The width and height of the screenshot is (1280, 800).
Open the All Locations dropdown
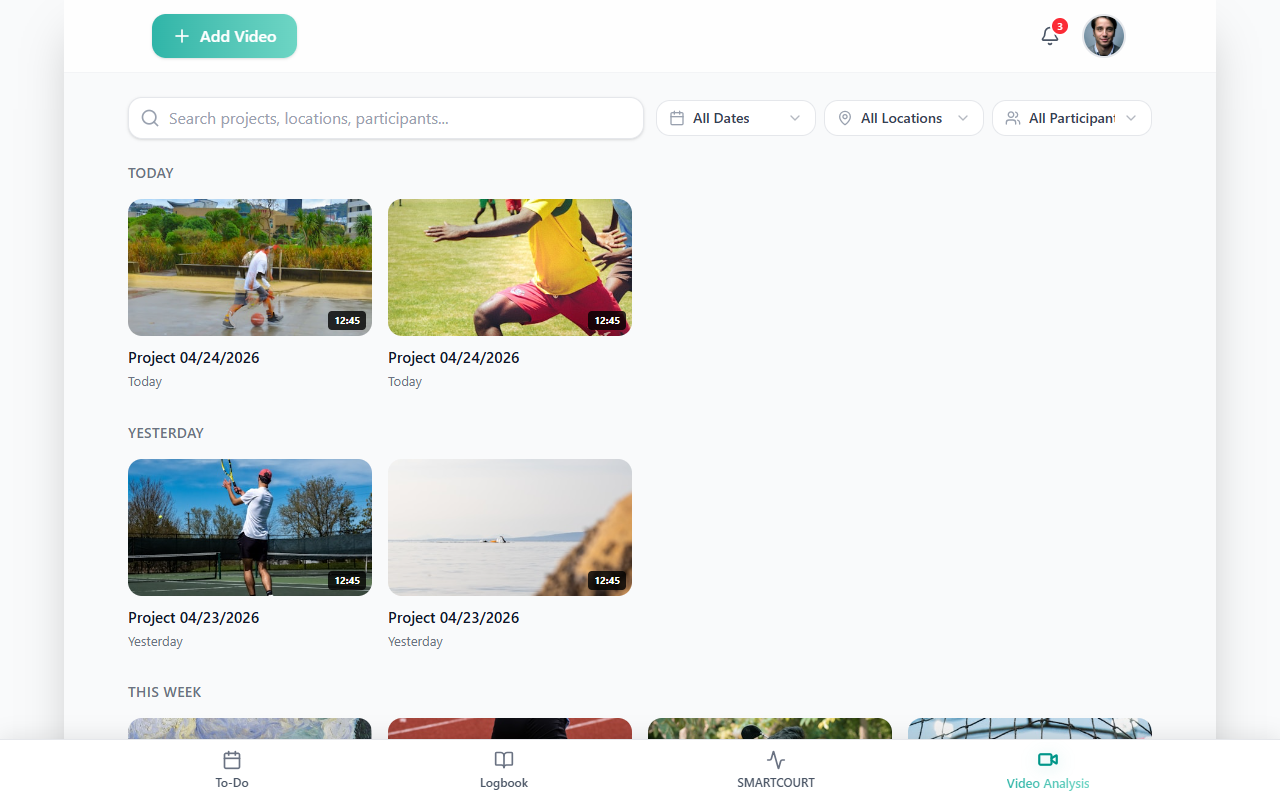tap(904, 118)
